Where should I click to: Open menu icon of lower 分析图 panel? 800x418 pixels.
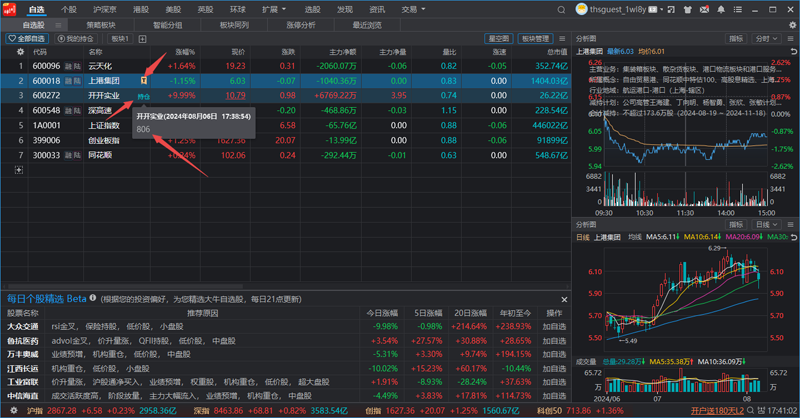click(791, 225)
